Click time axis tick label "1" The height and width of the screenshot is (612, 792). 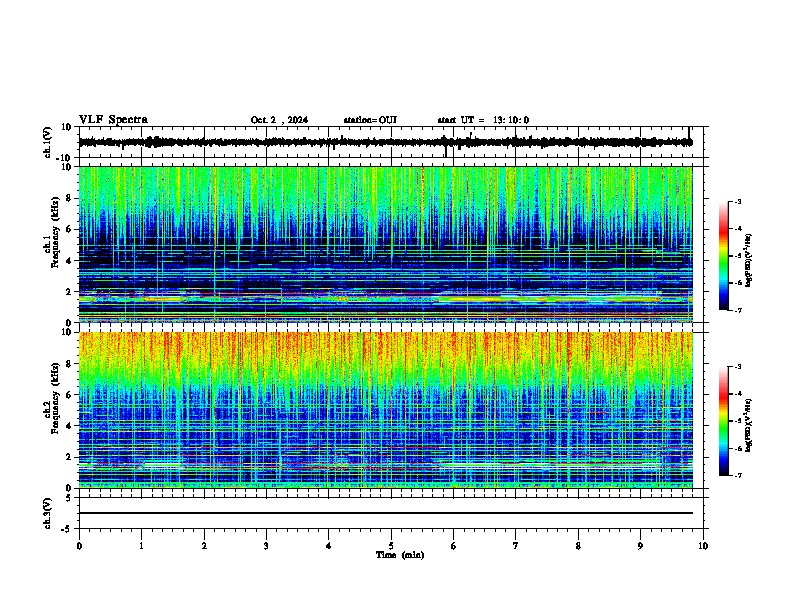142,546
